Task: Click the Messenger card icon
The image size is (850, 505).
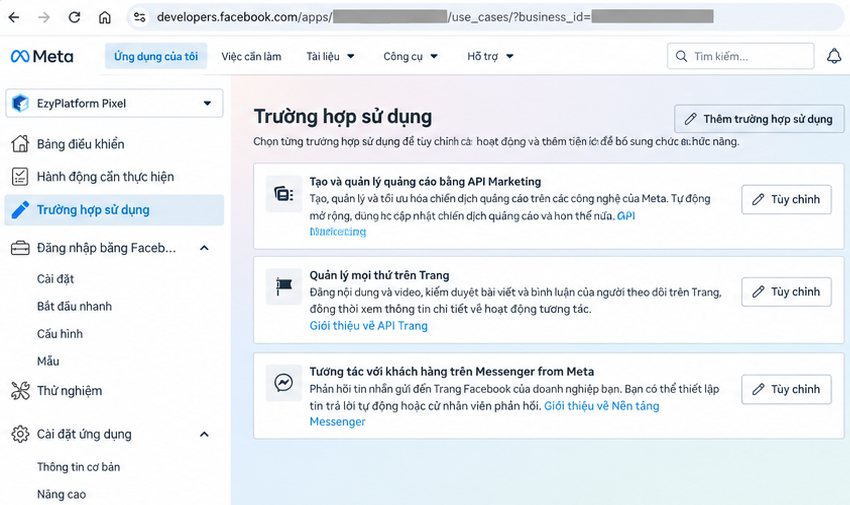Action: point(284,383)
